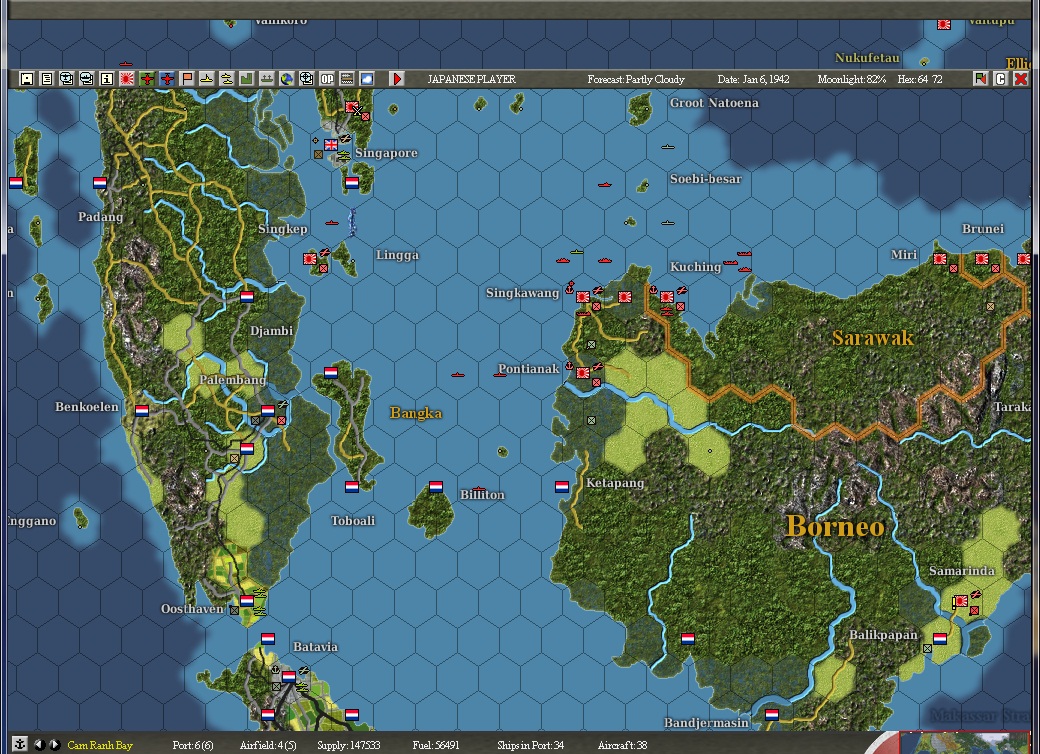Click the red X button in the top bar
The width and height of the screenshot is (1040, 754).
tap(1021, 79)
